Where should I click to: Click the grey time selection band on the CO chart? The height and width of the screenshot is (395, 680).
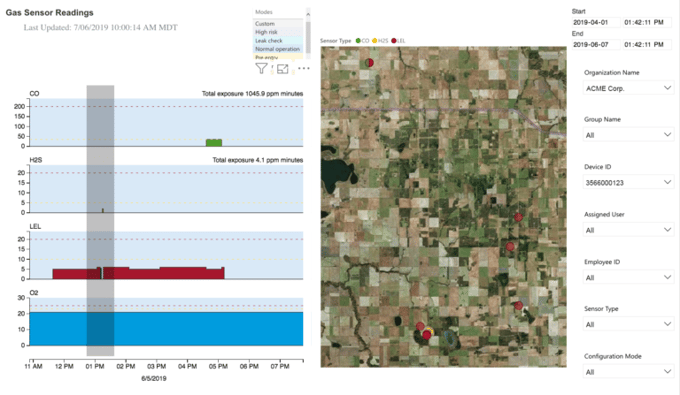pyautogui.click(x=100, y=122)
